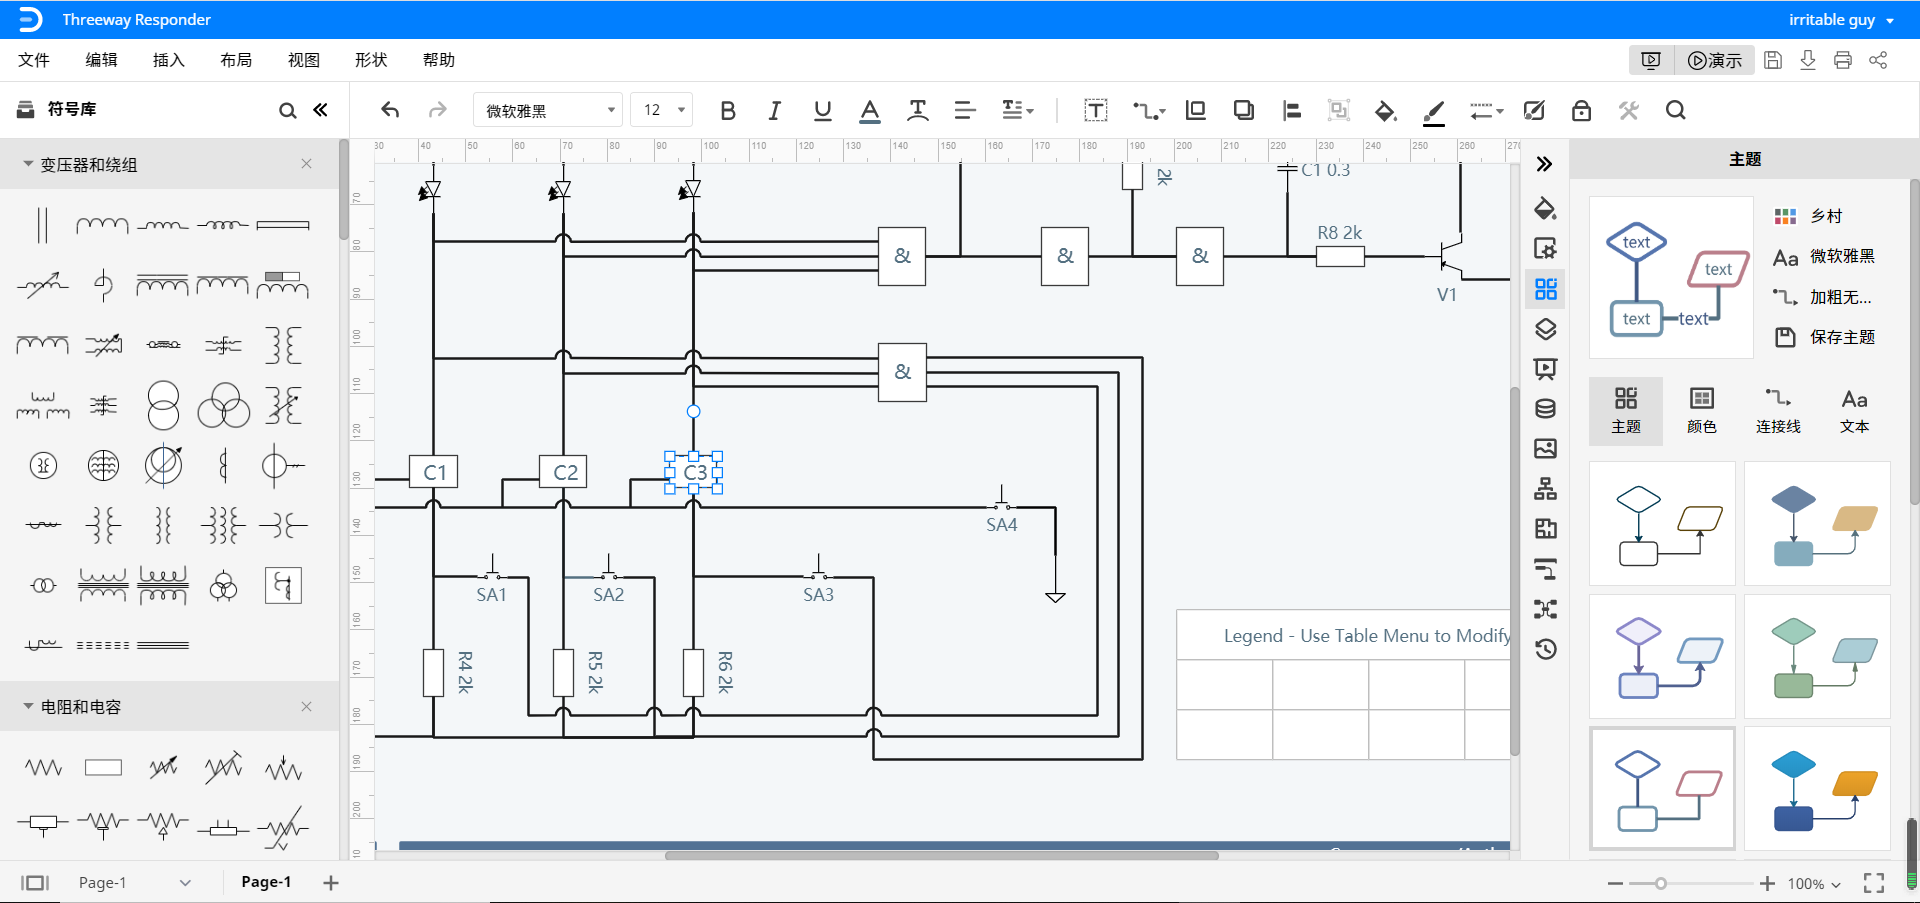Click the lock icon in toolbar
This screenshot has height=903, width=1920.
(x=1581, y=110)
